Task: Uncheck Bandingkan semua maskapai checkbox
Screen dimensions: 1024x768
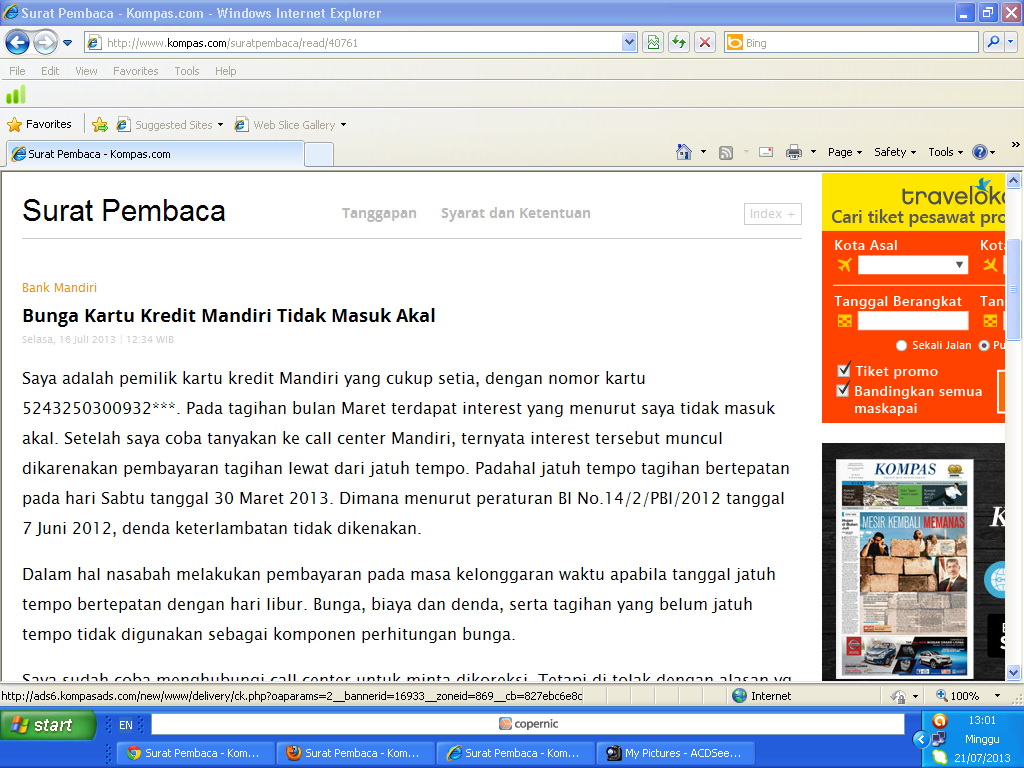Action: pyautogui.click(x=844, y=390)
